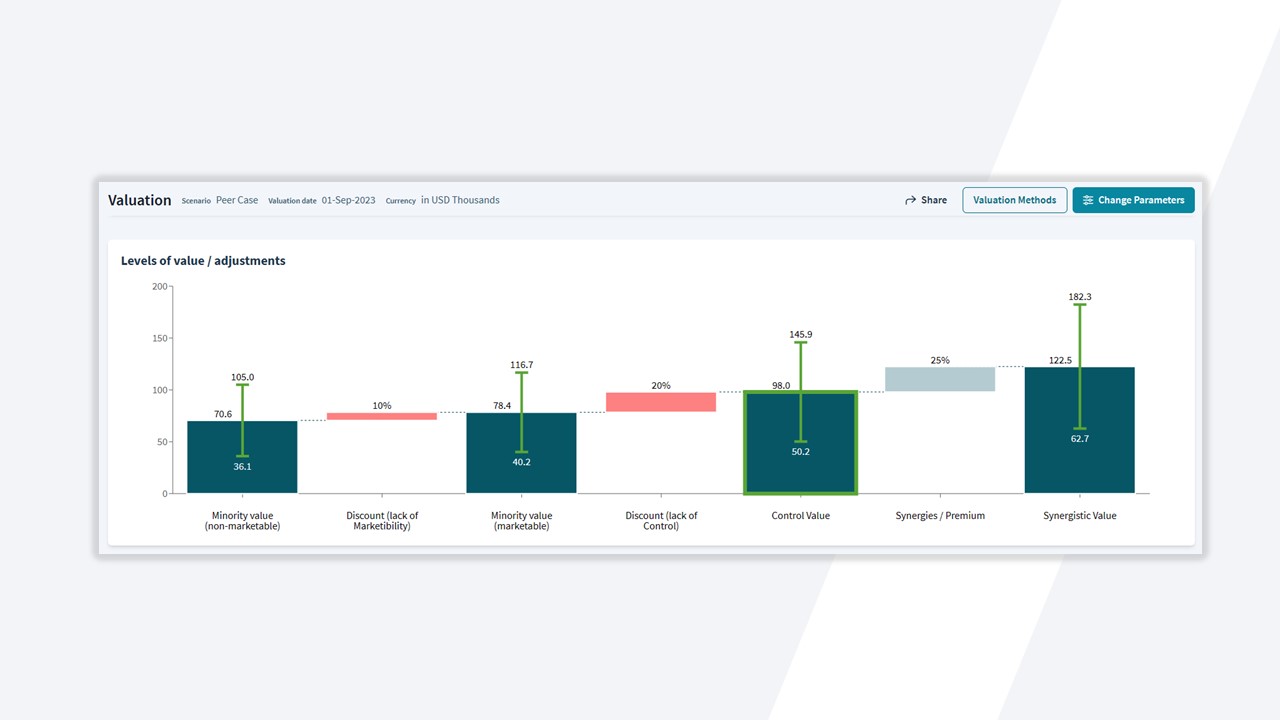Select the Peer Case scenario value
The image size is (1280, 720).
coord(237,200)
